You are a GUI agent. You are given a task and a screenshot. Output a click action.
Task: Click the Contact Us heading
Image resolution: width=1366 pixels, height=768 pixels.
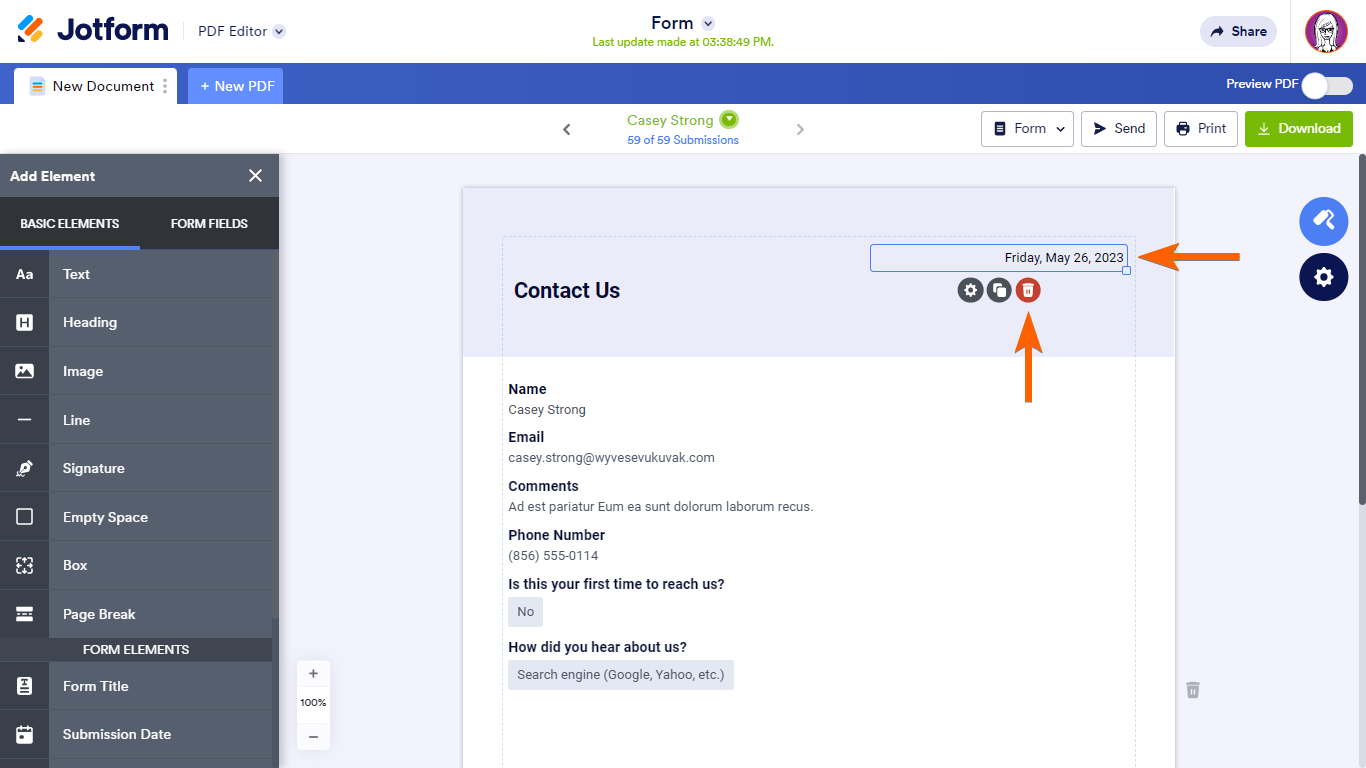coord(567,291)
